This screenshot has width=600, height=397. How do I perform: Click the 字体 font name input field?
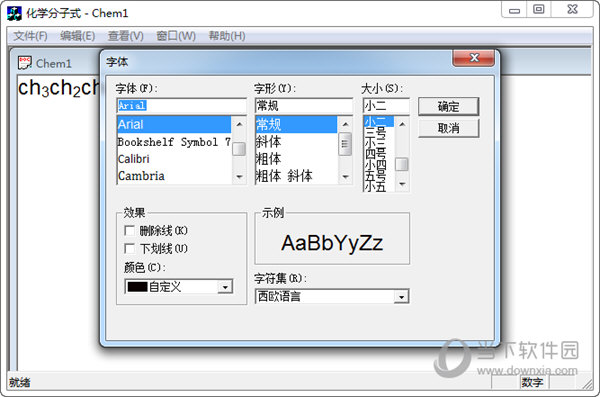point(181,106)
